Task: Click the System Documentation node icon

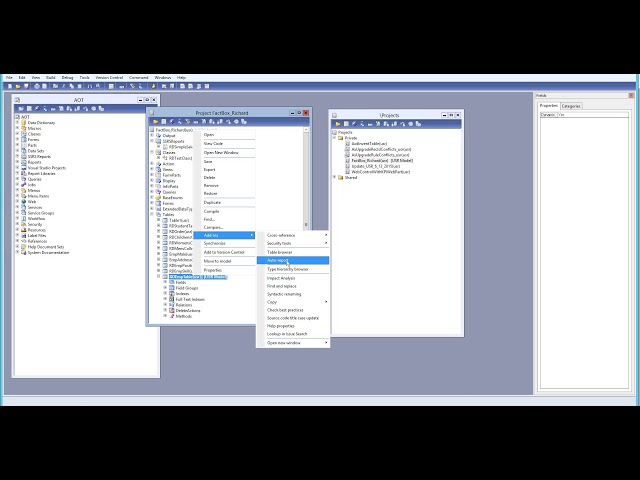Action: [24, 253]
